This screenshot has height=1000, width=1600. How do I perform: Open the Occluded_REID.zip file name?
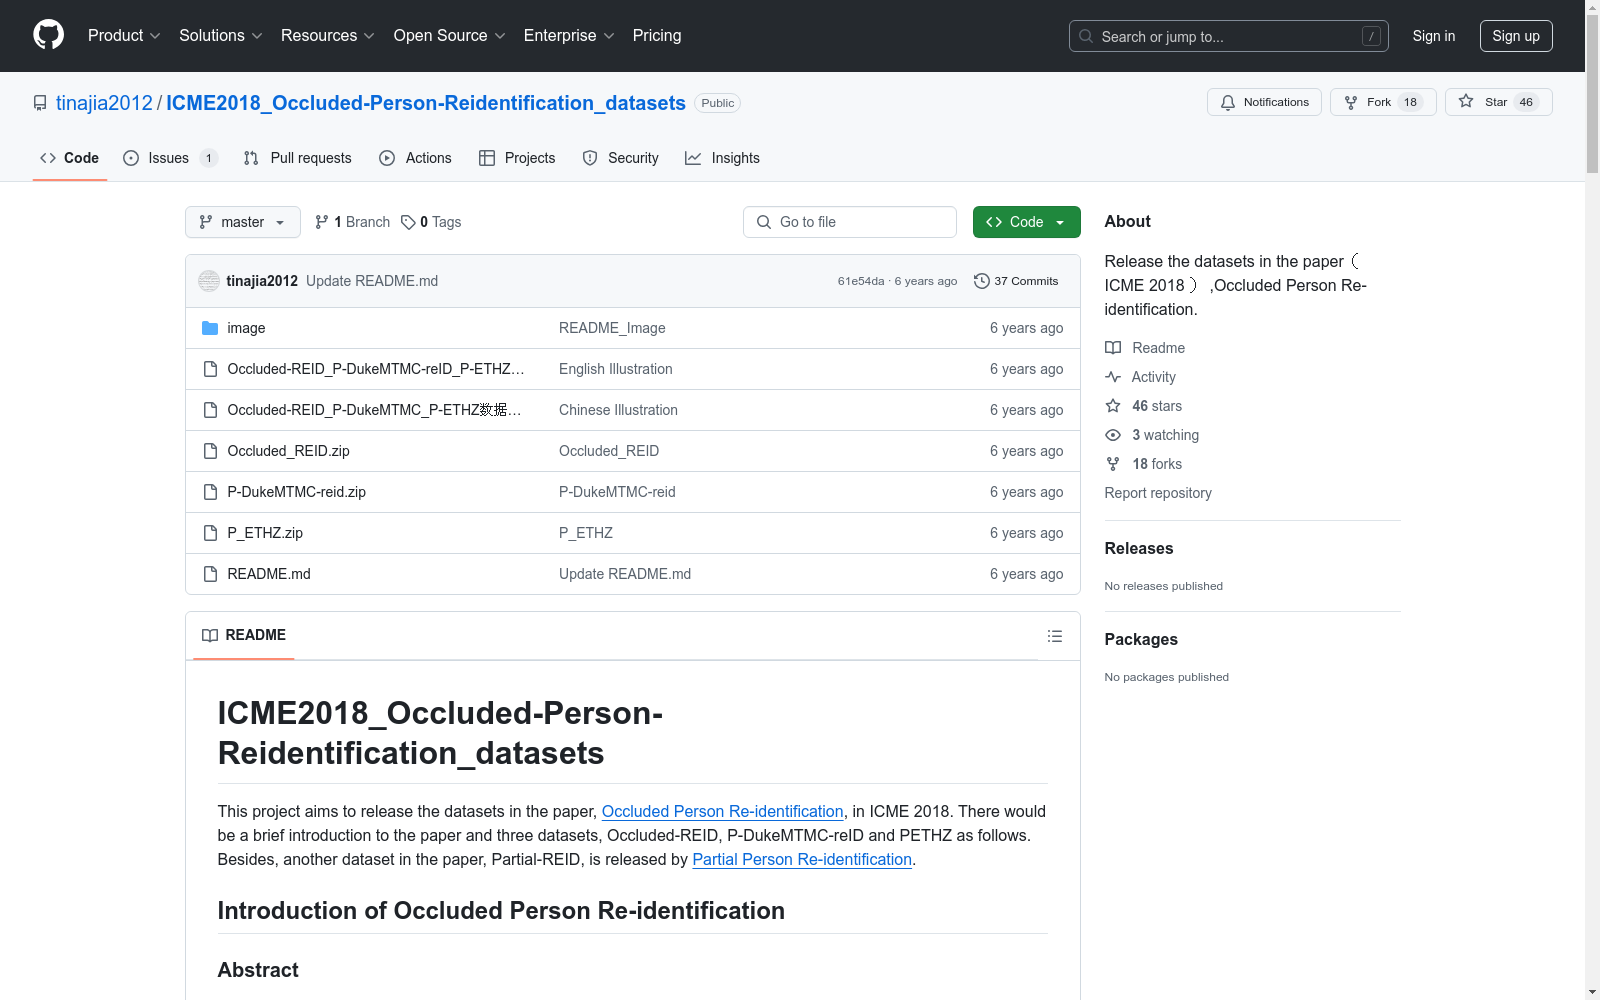(289, 451)
